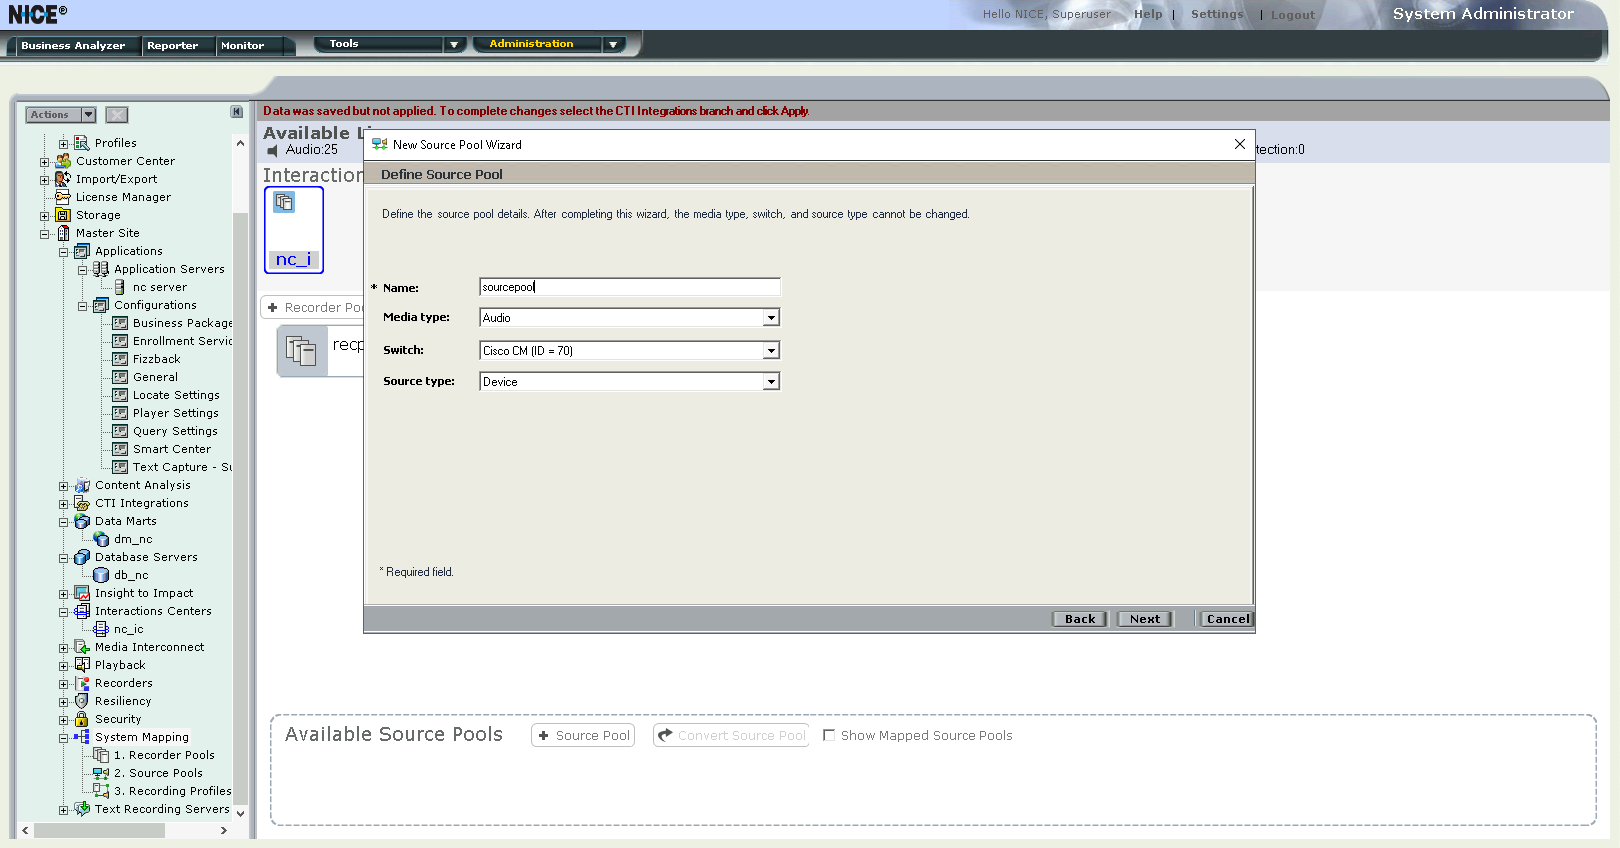Click the Recorder Pools tree icon
1620x848 pixels.
pyautogui.click(x=101, y=755)
